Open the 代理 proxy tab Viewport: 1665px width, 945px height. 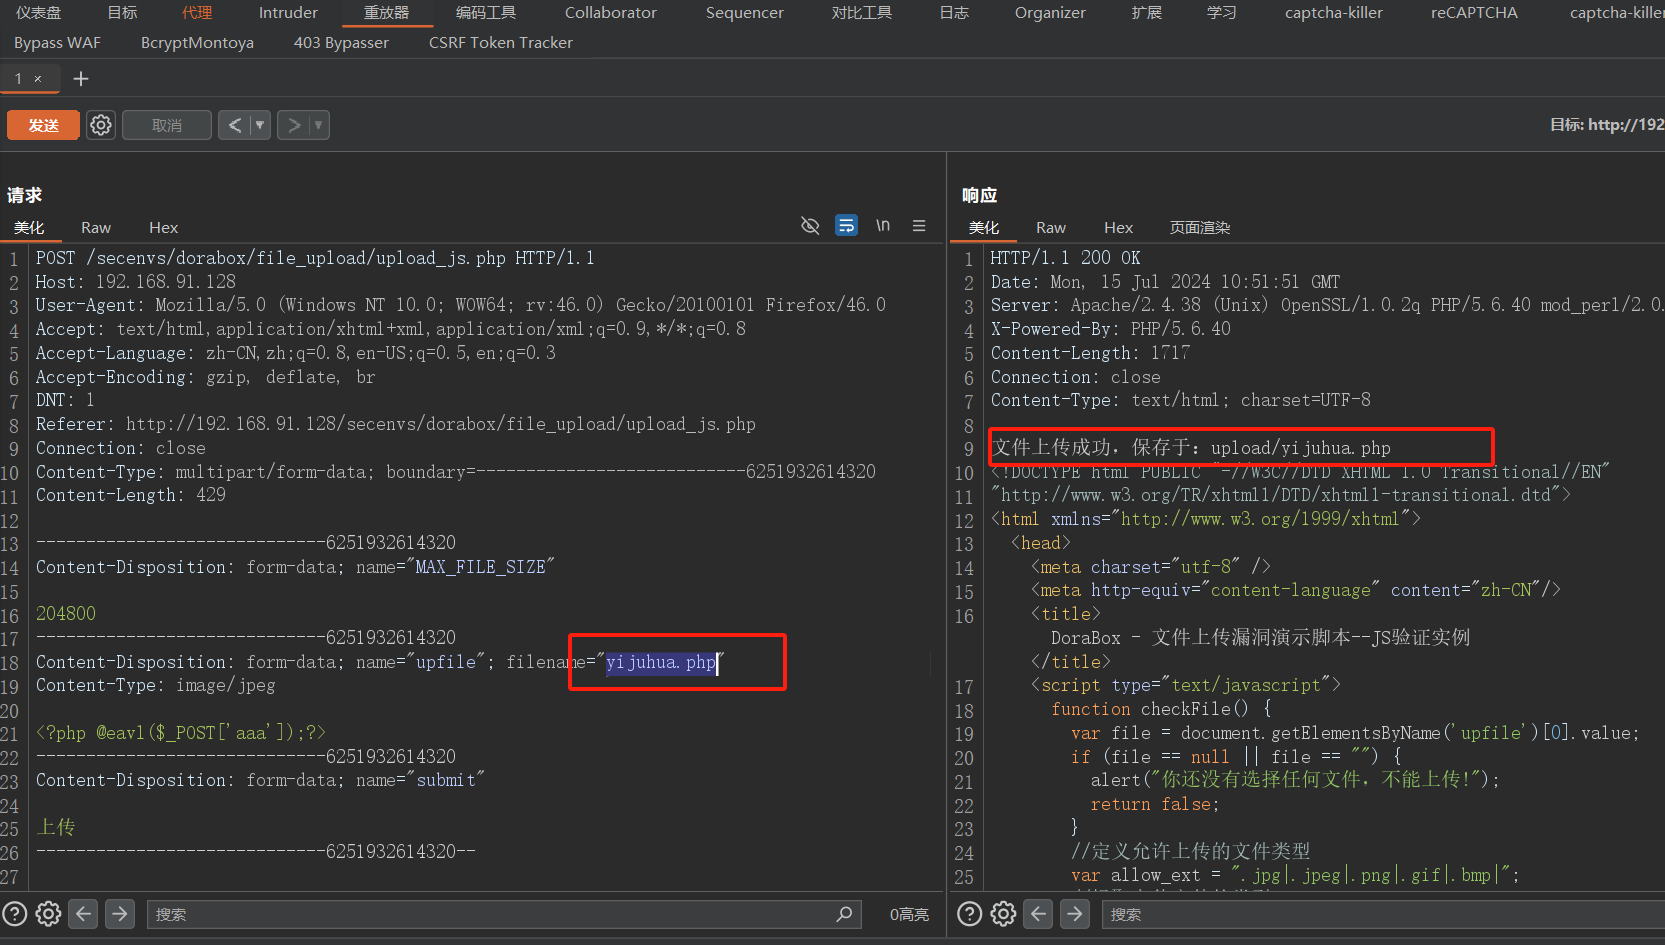click(x=197, y=13)
